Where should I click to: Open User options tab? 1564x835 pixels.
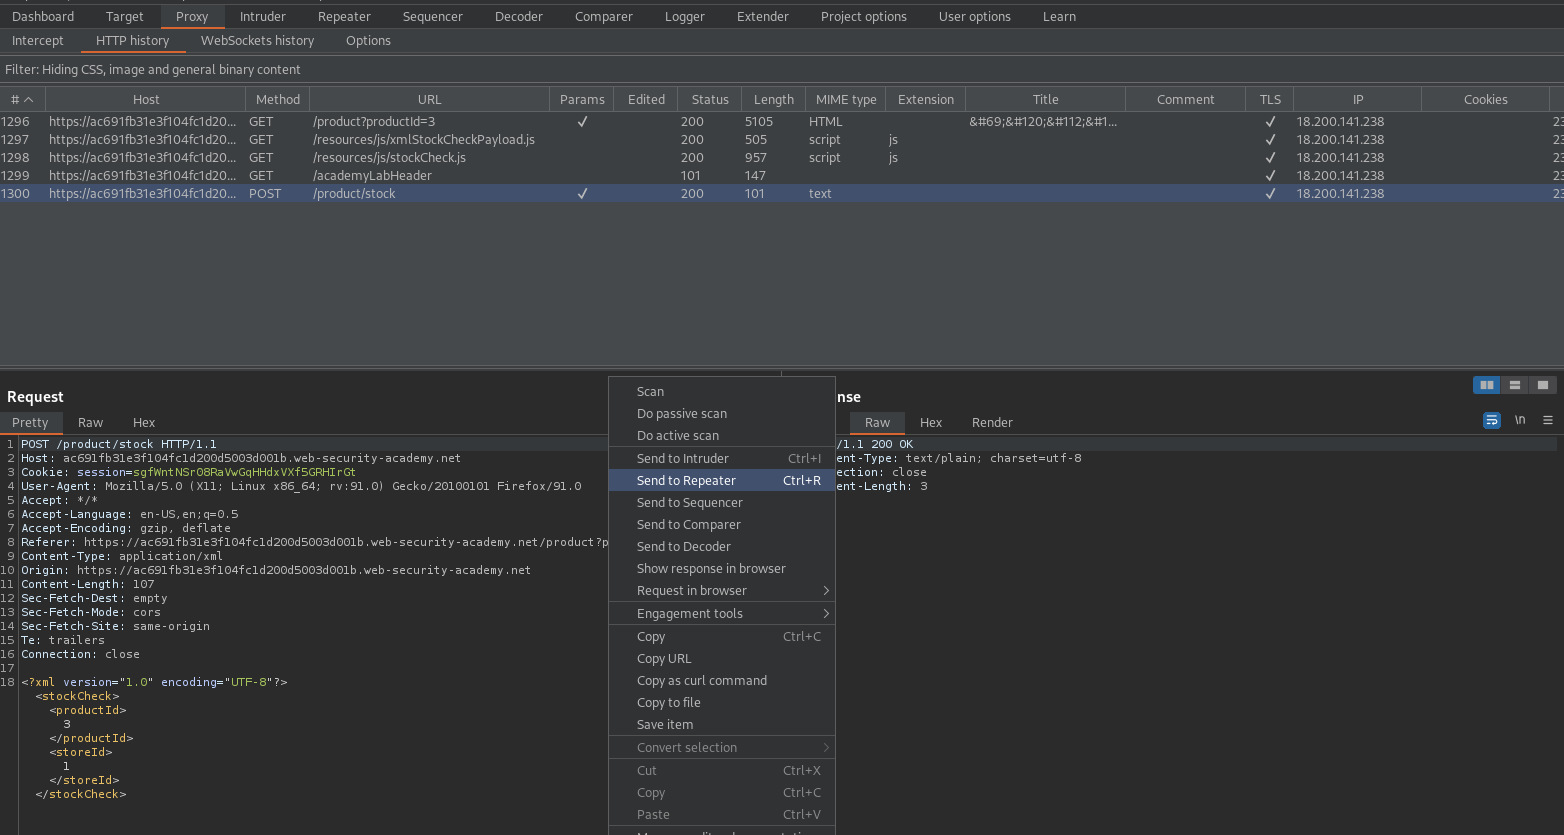point(975,17)
